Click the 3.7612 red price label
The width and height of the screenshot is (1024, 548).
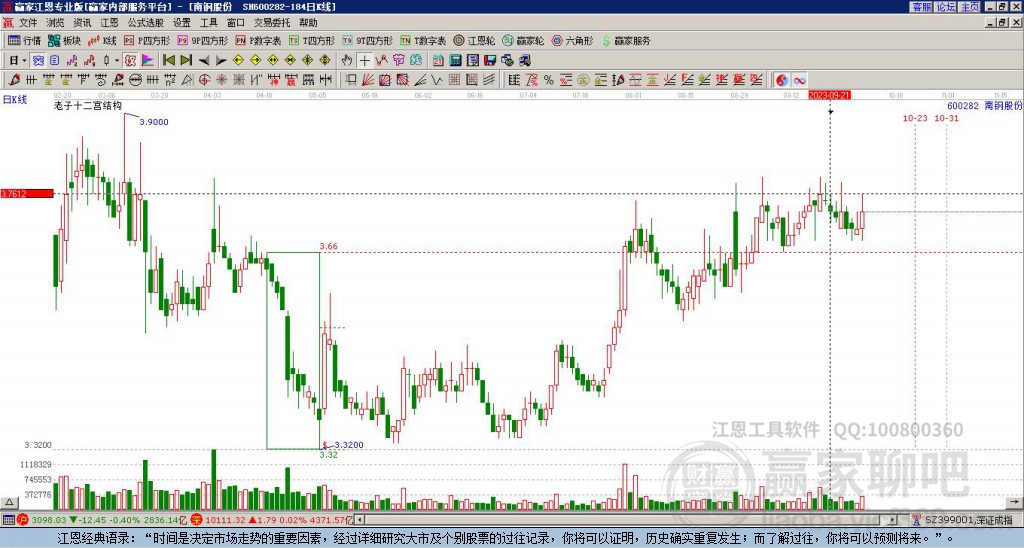[x=27, y=193]
